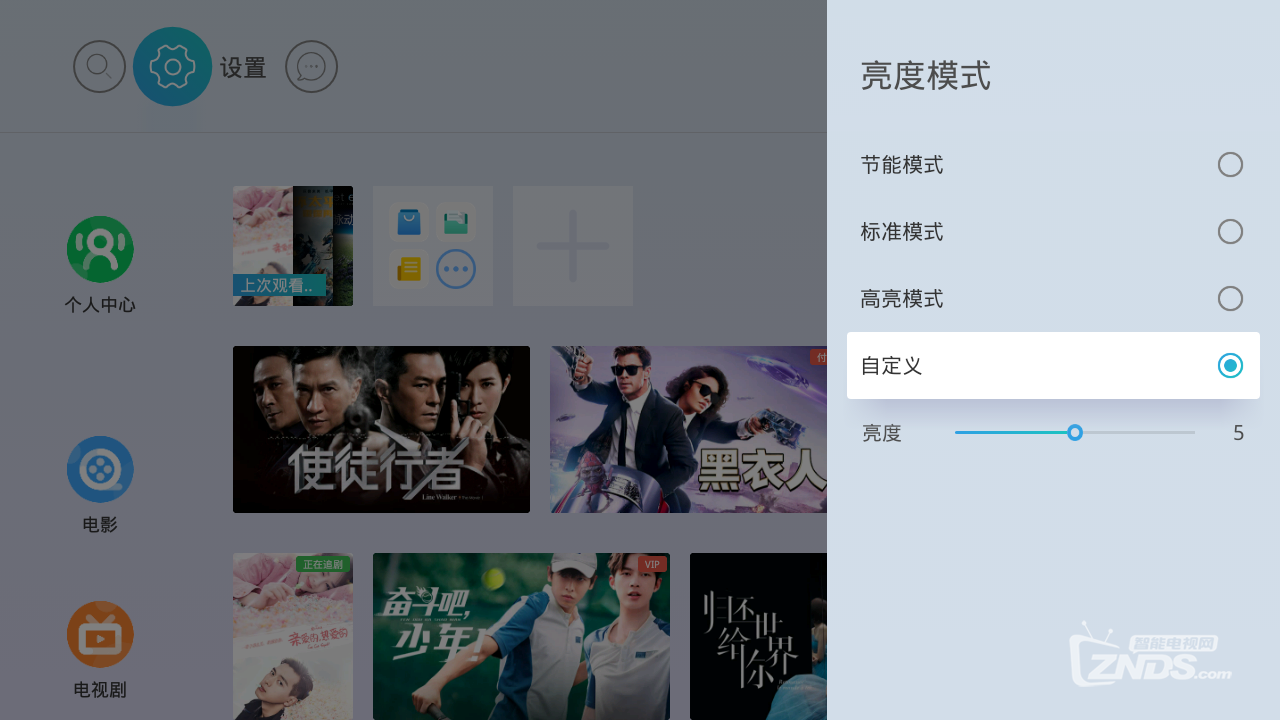
Task: Click the 亮度模式 panel title
Action: [926, 76]
